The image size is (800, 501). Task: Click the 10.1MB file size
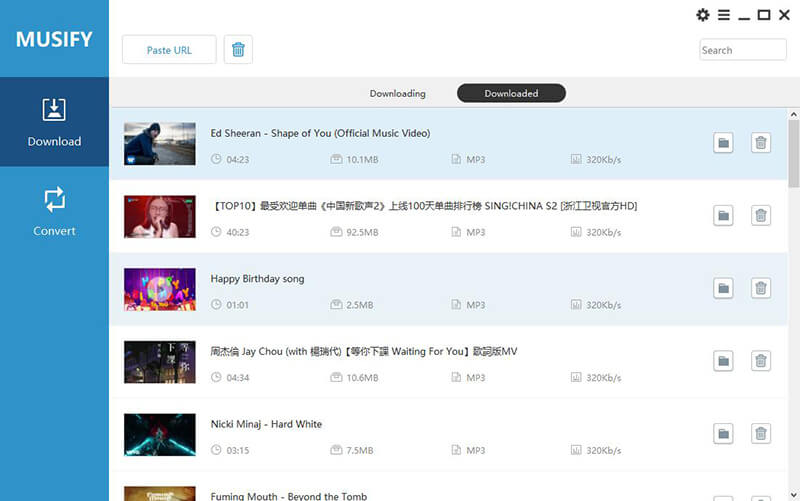(x=362, y=160)
